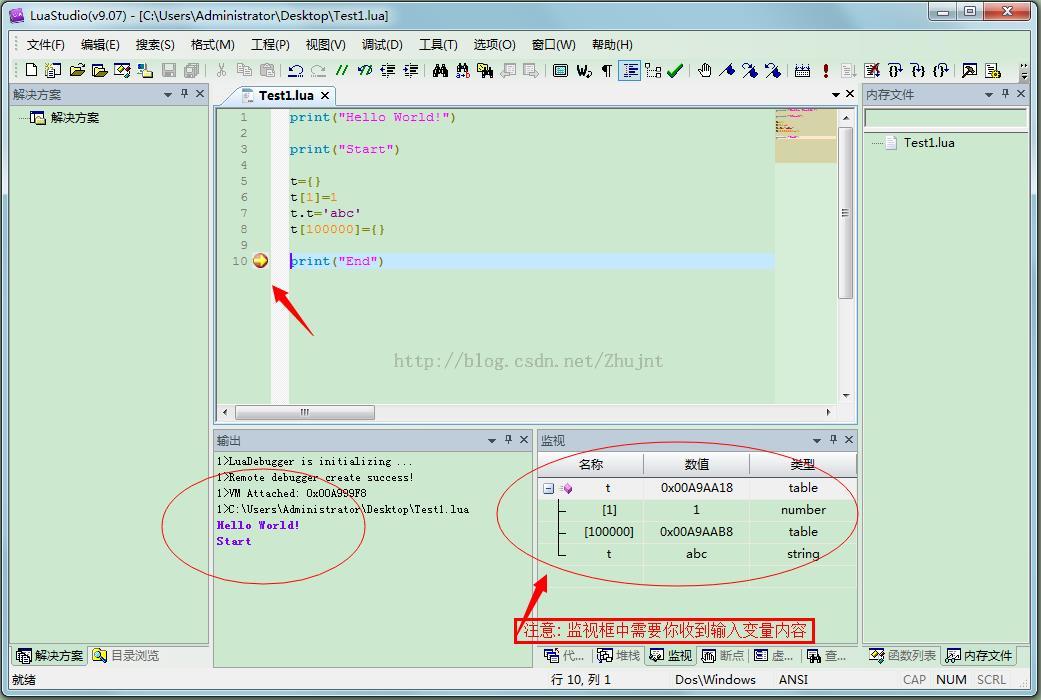This screenshot has height=700, width=1041.
Task: Click the 内存文件 search input field
Action: 945,118
